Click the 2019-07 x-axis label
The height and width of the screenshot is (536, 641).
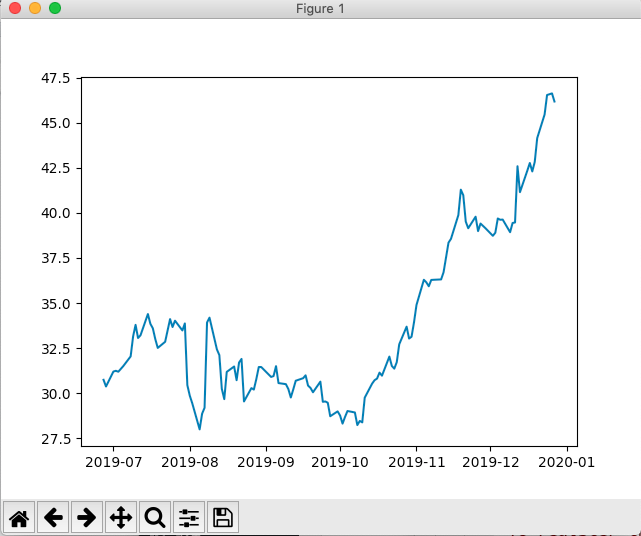coord(114,462)
